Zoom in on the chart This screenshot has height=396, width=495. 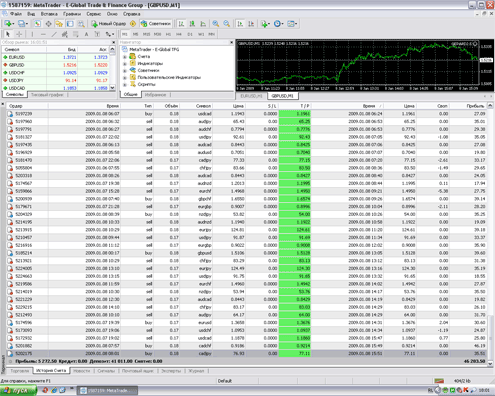click(x=216, y=24)
